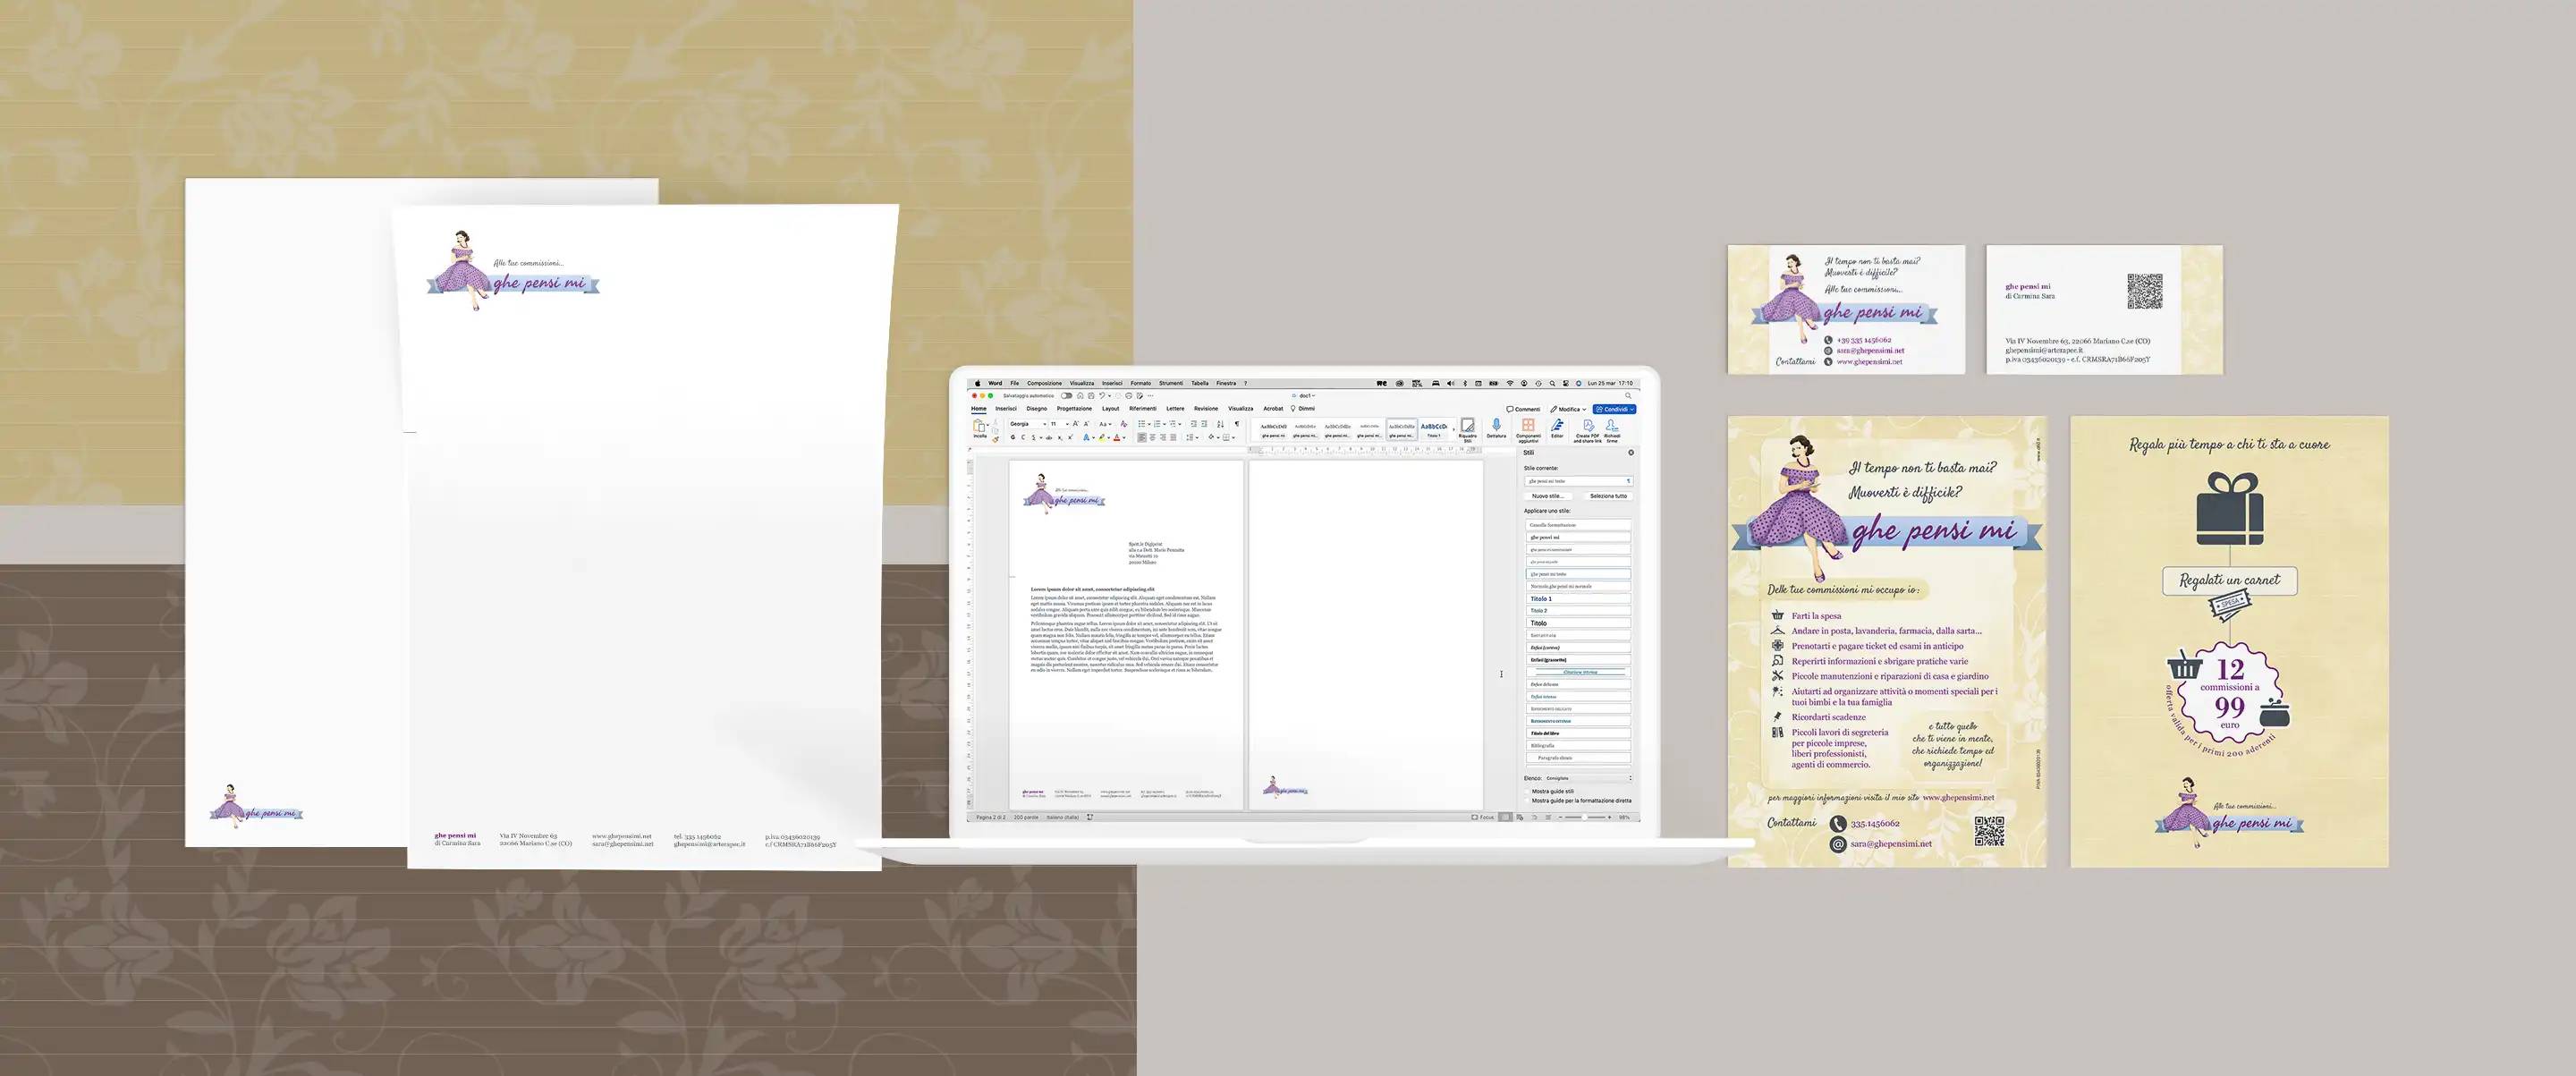The width and height of the screenshot is (2576, 1076).
Task: Click the Paste (Incolla) icon
Action: coord(979,427)
